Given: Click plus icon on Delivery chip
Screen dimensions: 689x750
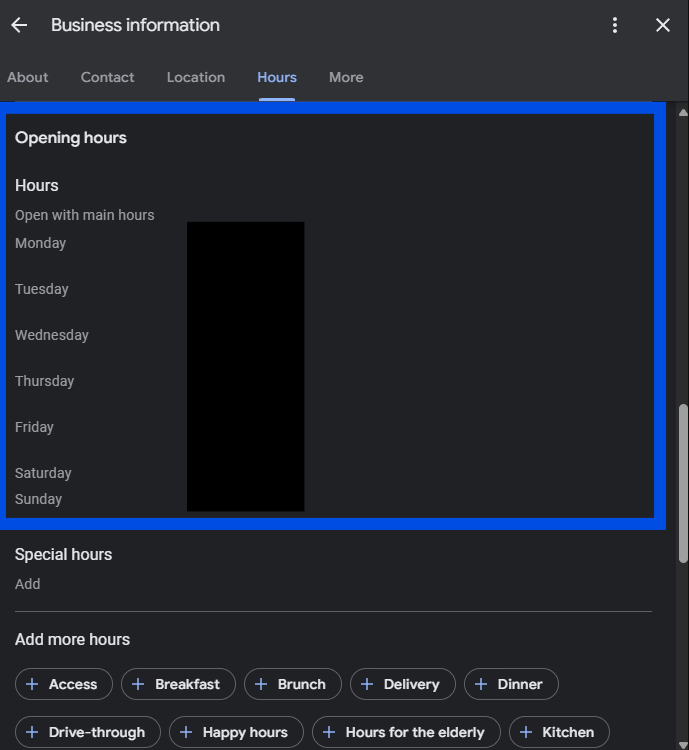Looking at the screenshot, I should [x=367, y=684].
